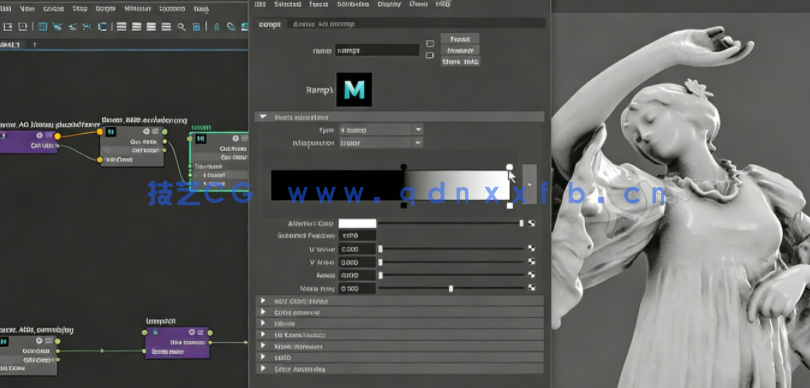Viewport: 810px width, 388px height.
Task: Expand the Effects section
Action: pos(263,323)
